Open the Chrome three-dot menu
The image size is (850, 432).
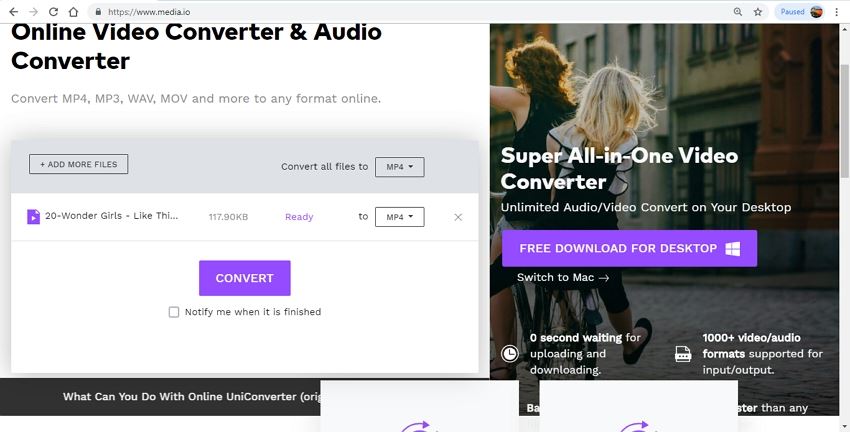[x=837, y=11]
